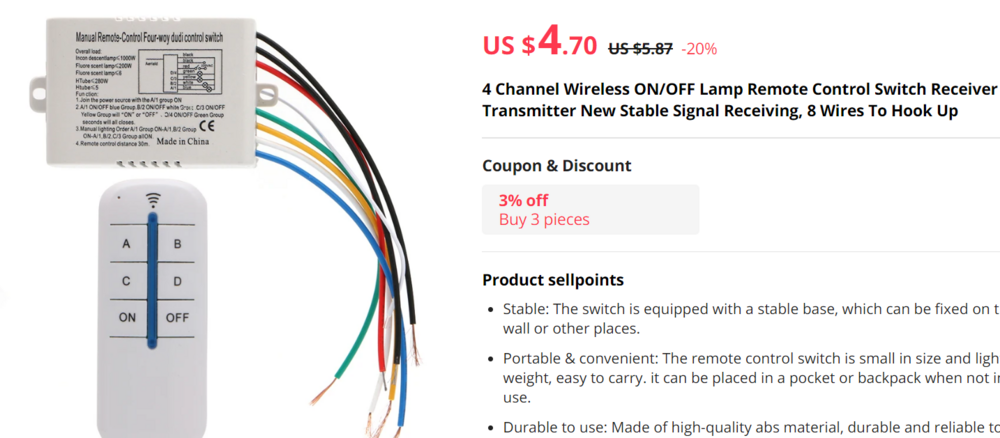Select the "3% off" coupon offer
The width and height of the screenshot is (1000, 438).
coord(523,200)
